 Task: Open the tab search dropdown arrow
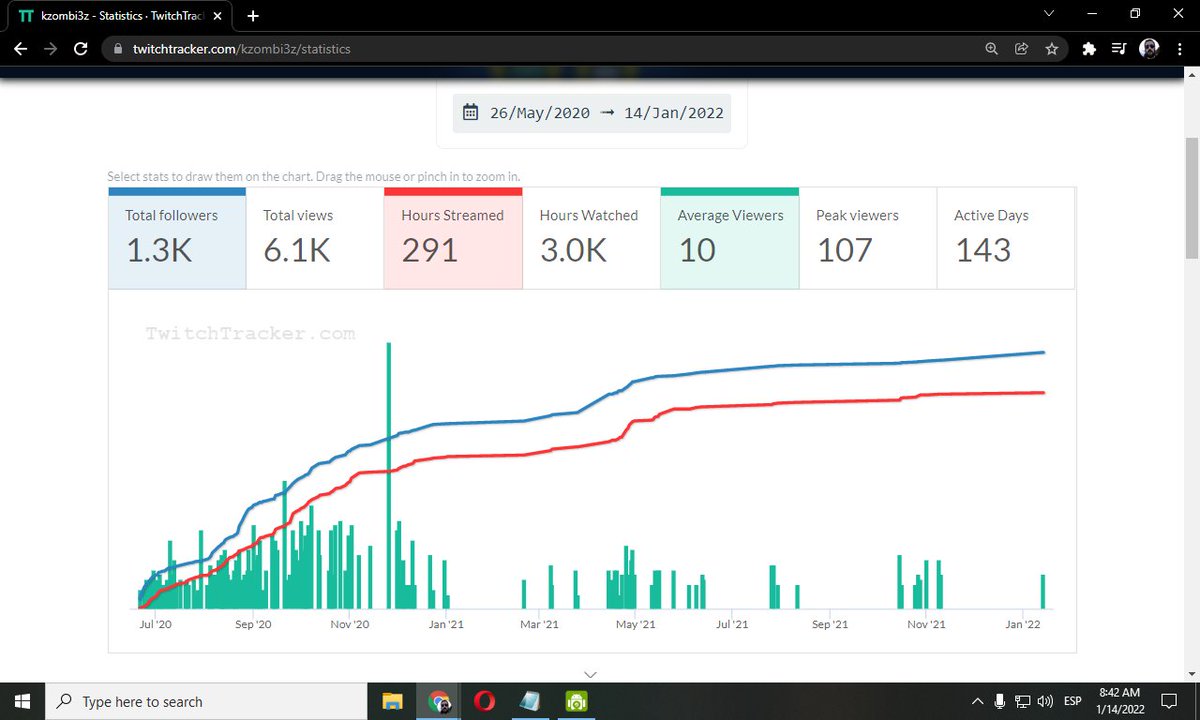pyautogui.click(x=1047, y=14)
